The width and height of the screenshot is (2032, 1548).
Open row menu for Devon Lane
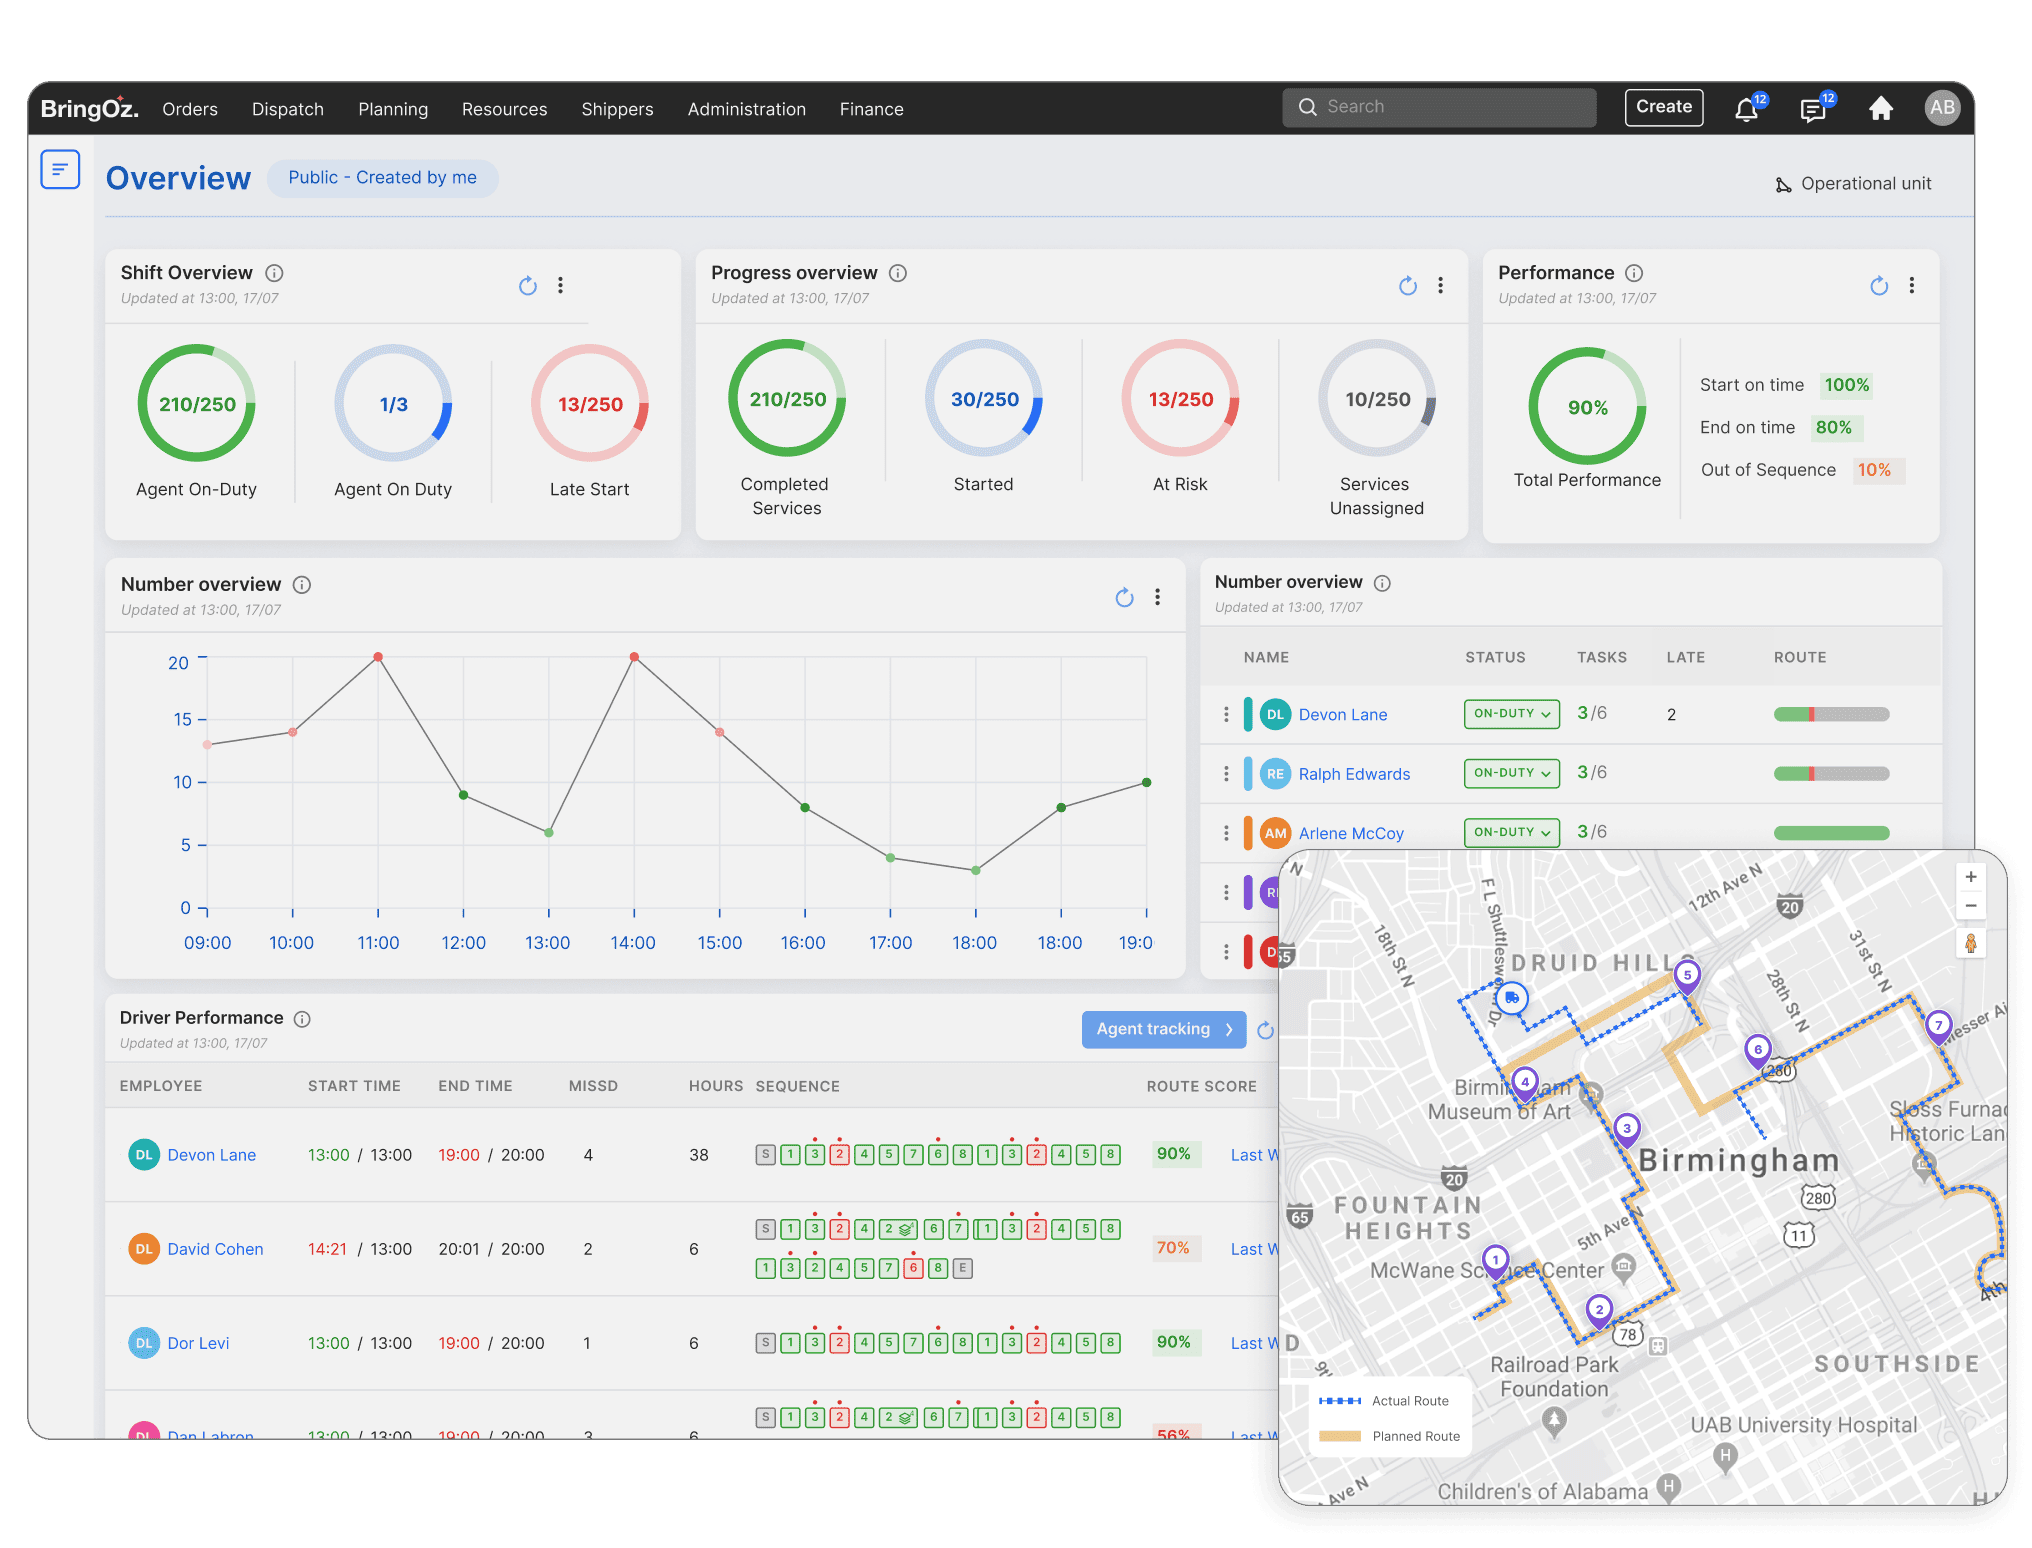click(x=1226, y=714)
